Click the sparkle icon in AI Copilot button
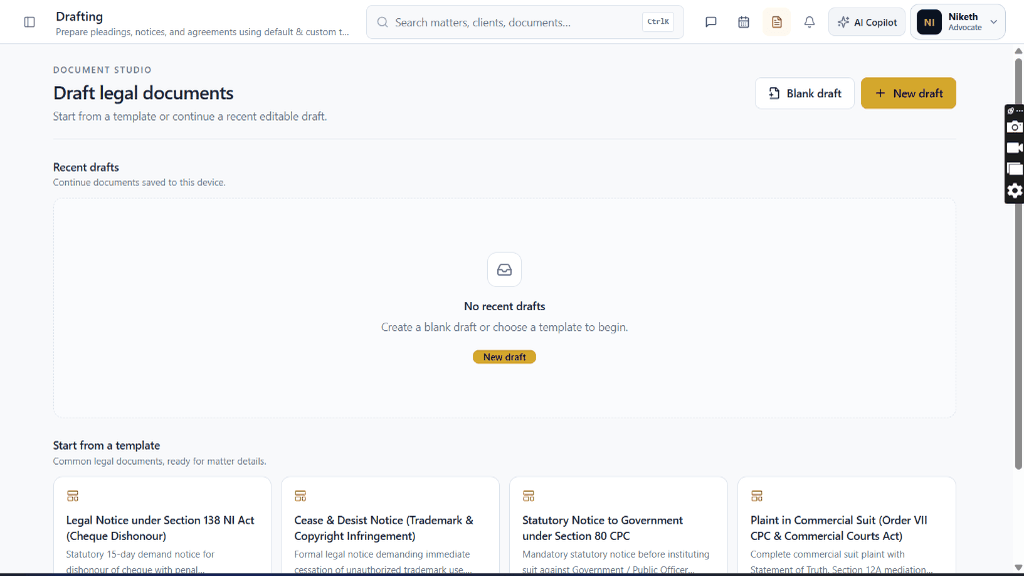The height and width of the screenshot is (576, 1024). 843,22
